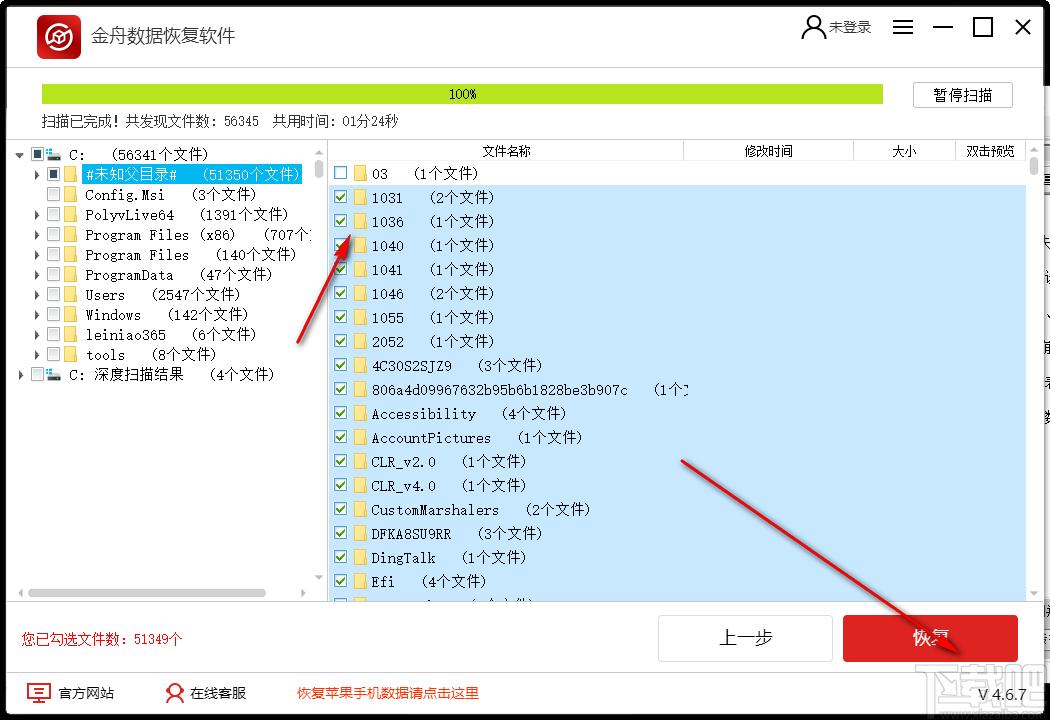Select the 1055 folder row
Image resolution: width=1050 pixels, height=720 pixels.
click(x=676, y=317)
